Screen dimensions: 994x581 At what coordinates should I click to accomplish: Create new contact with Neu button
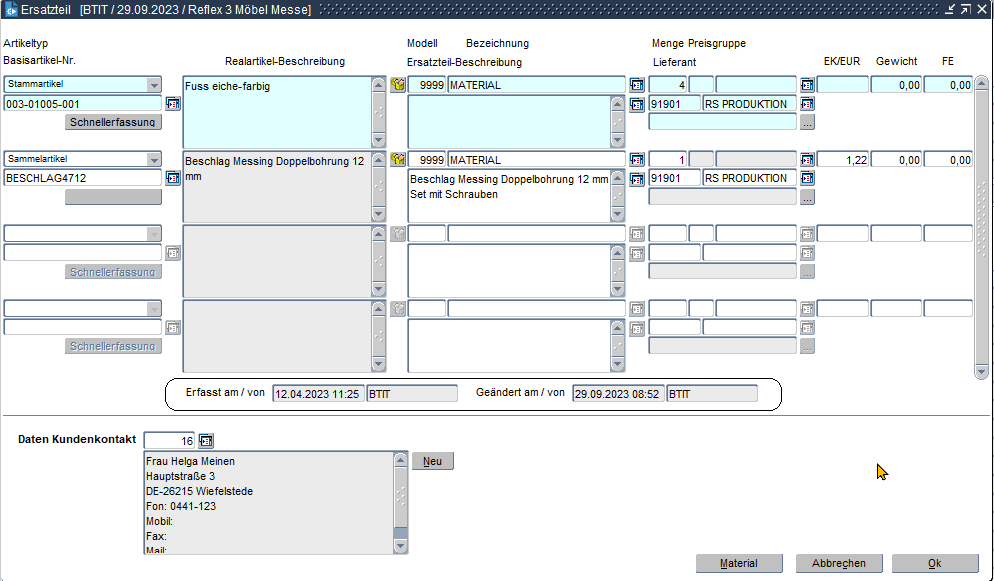click(432, 461)
